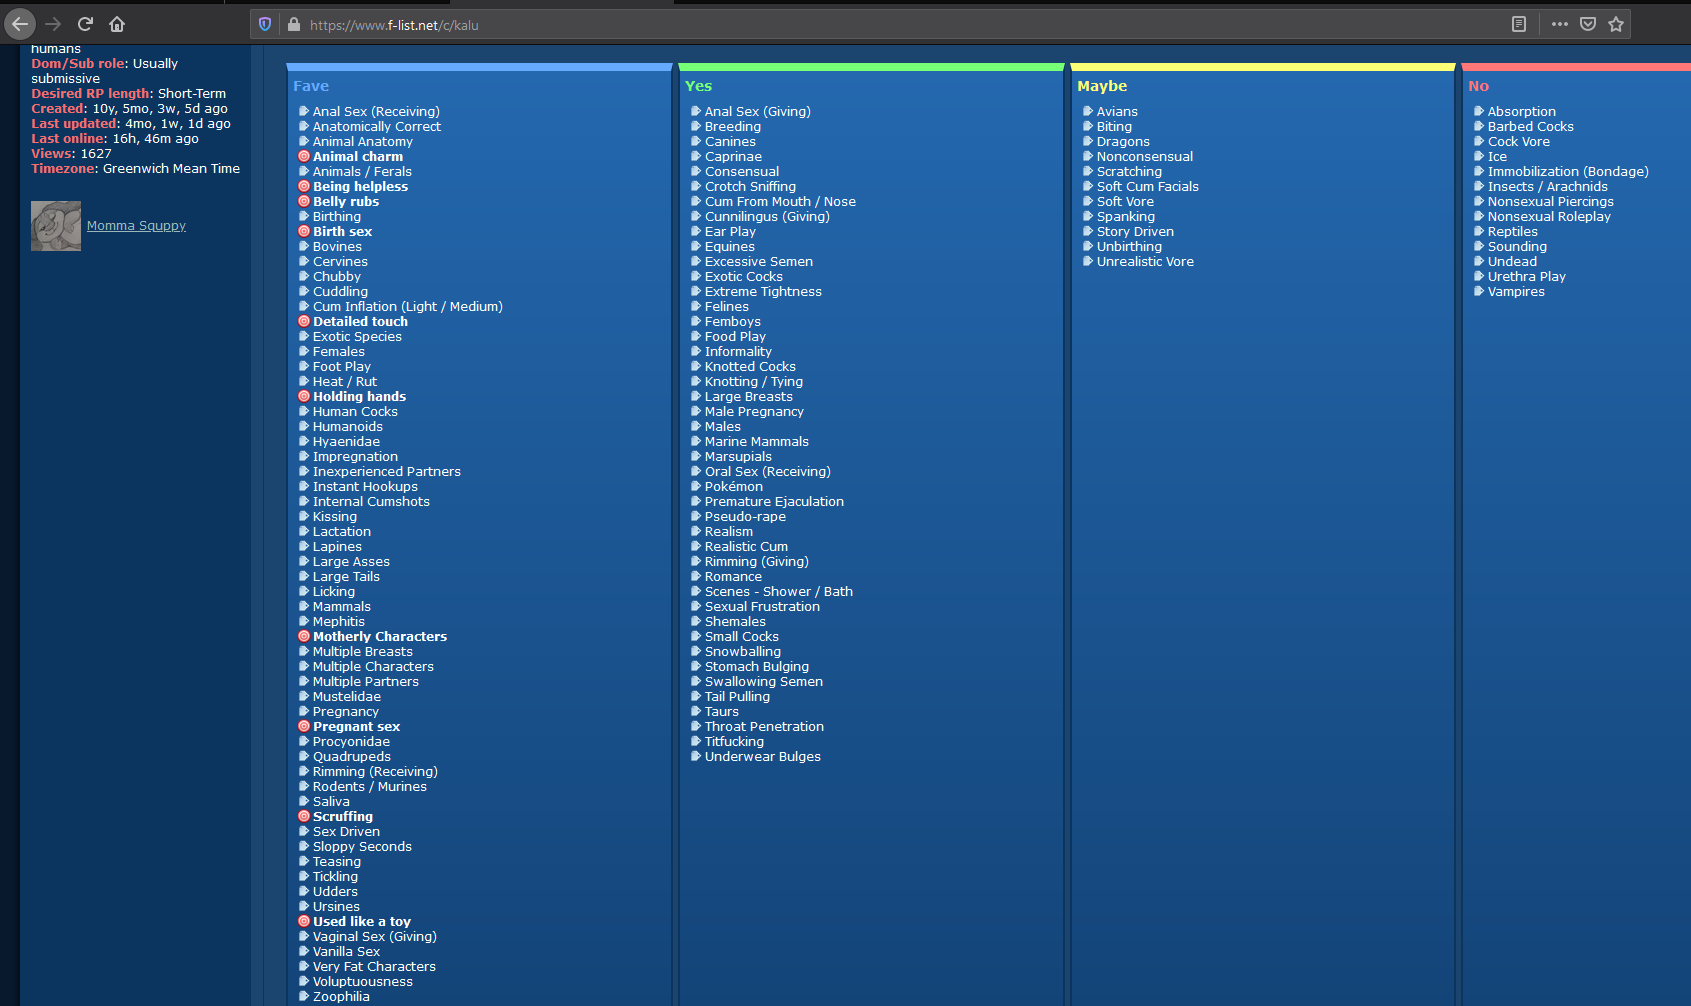
Task: Click the No column header
Action: click(x=1478, y=86)
